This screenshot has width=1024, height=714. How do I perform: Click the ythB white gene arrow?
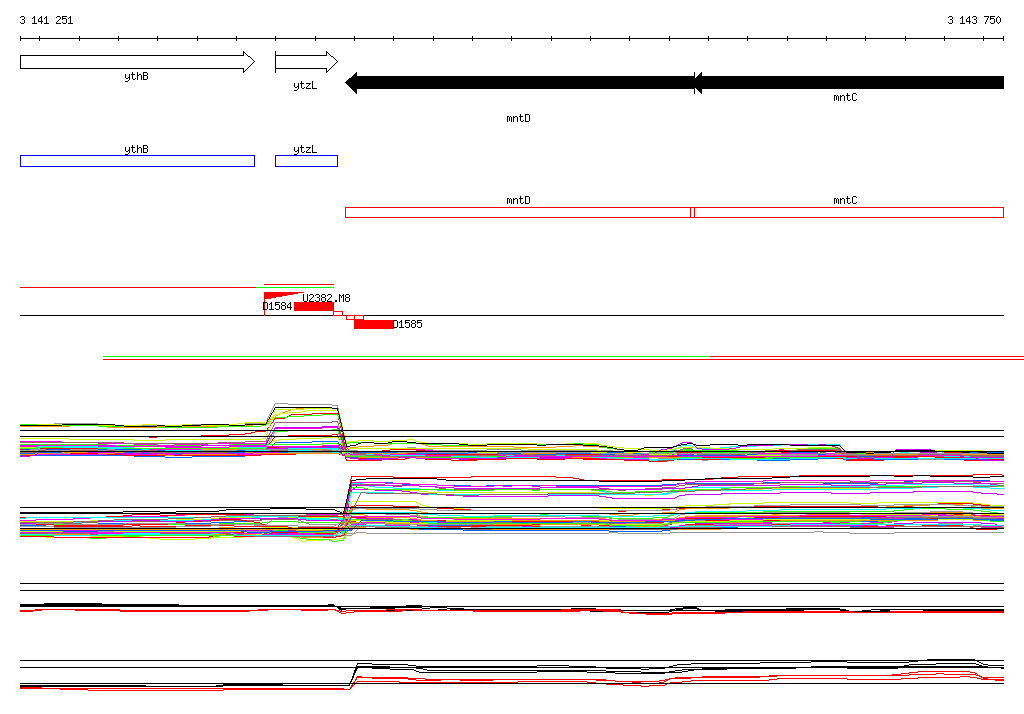coord(137,62)
